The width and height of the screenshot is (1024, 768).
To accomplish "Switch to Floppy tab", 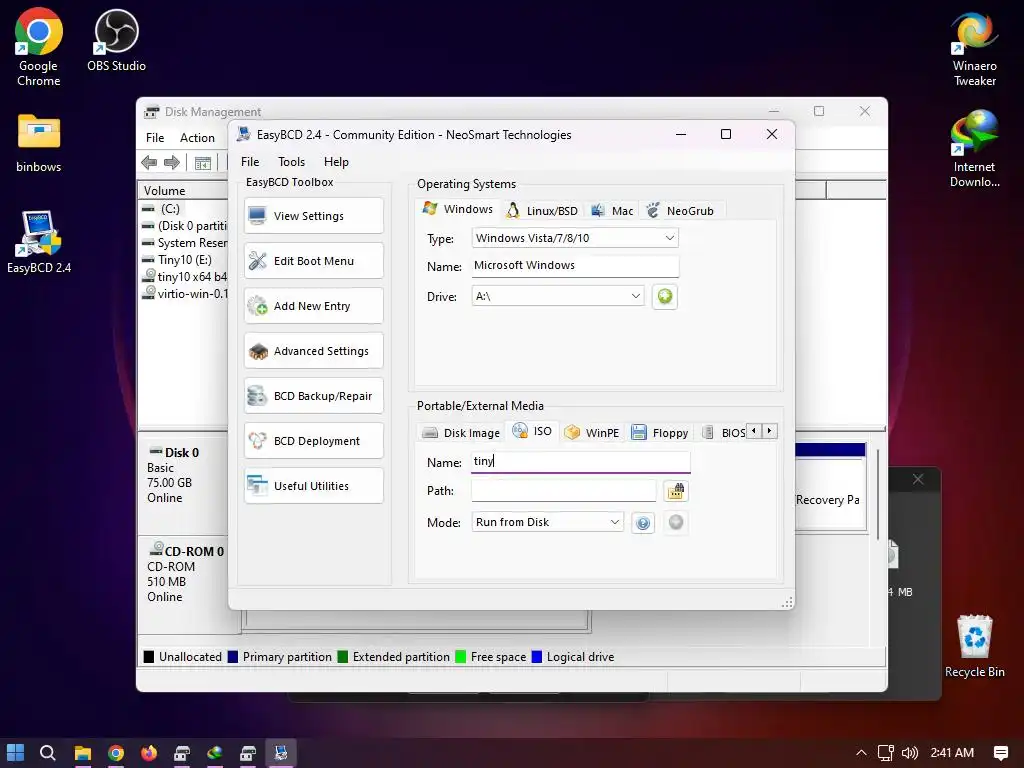I will (660, 433).
